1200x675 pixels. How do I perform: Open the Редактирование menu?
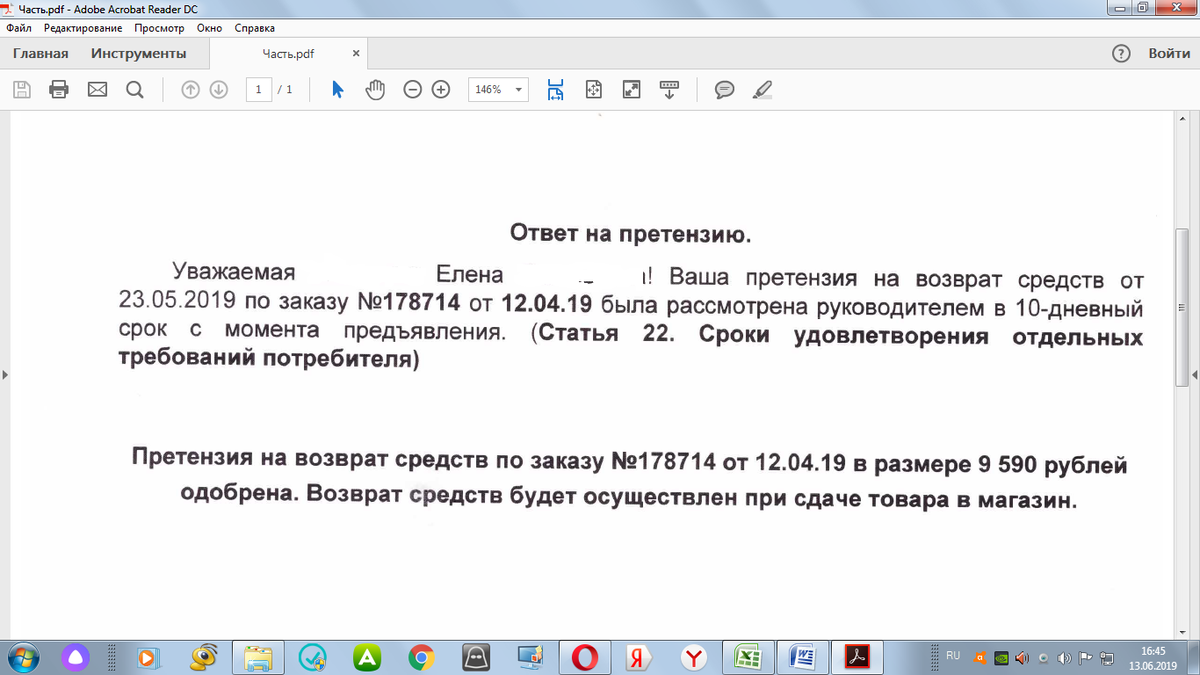tap(83, 28)
